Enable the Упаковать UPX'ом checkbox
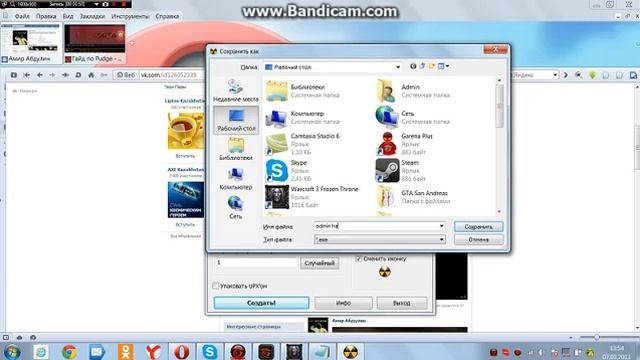 pyautogui.click(x=216, y=286)
